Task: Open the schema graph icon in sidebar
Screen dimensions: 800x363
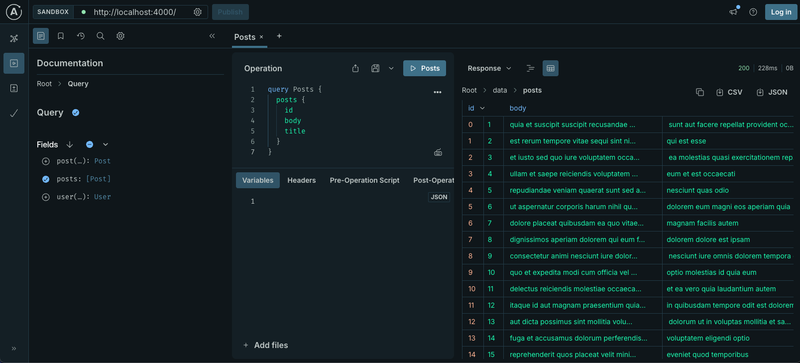Action: (x=14, y=38)
